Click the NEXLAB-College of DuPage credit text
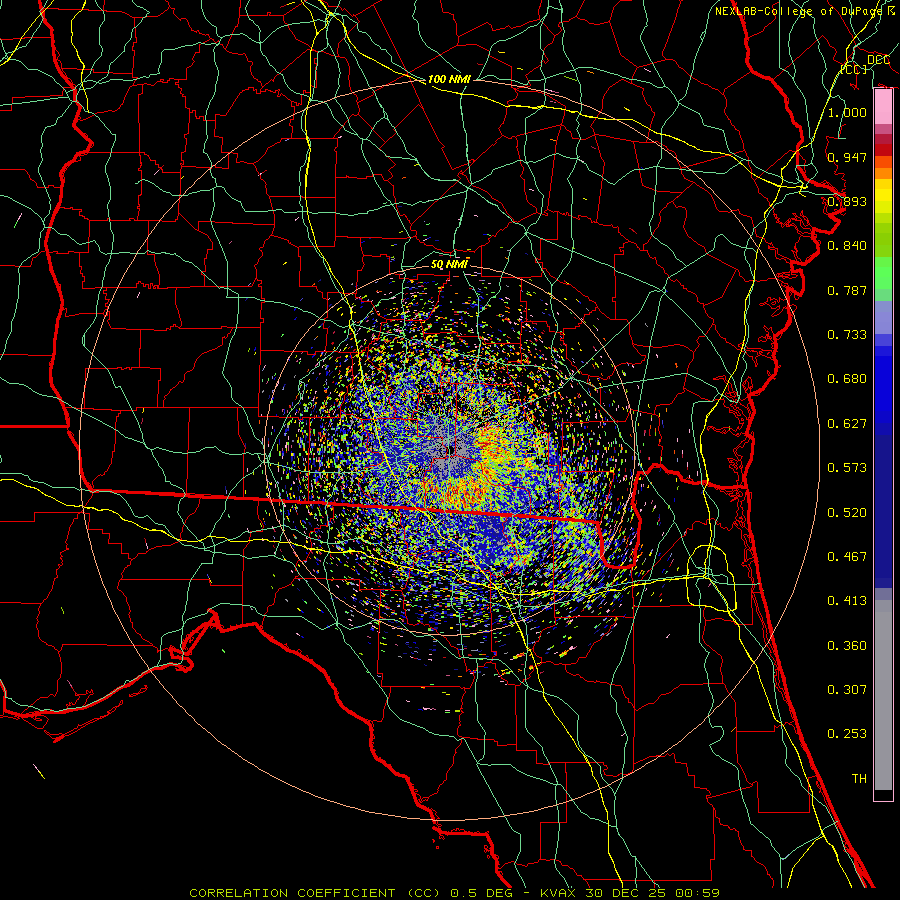Viewport: 900px width, 900px height. click(805, 11)
